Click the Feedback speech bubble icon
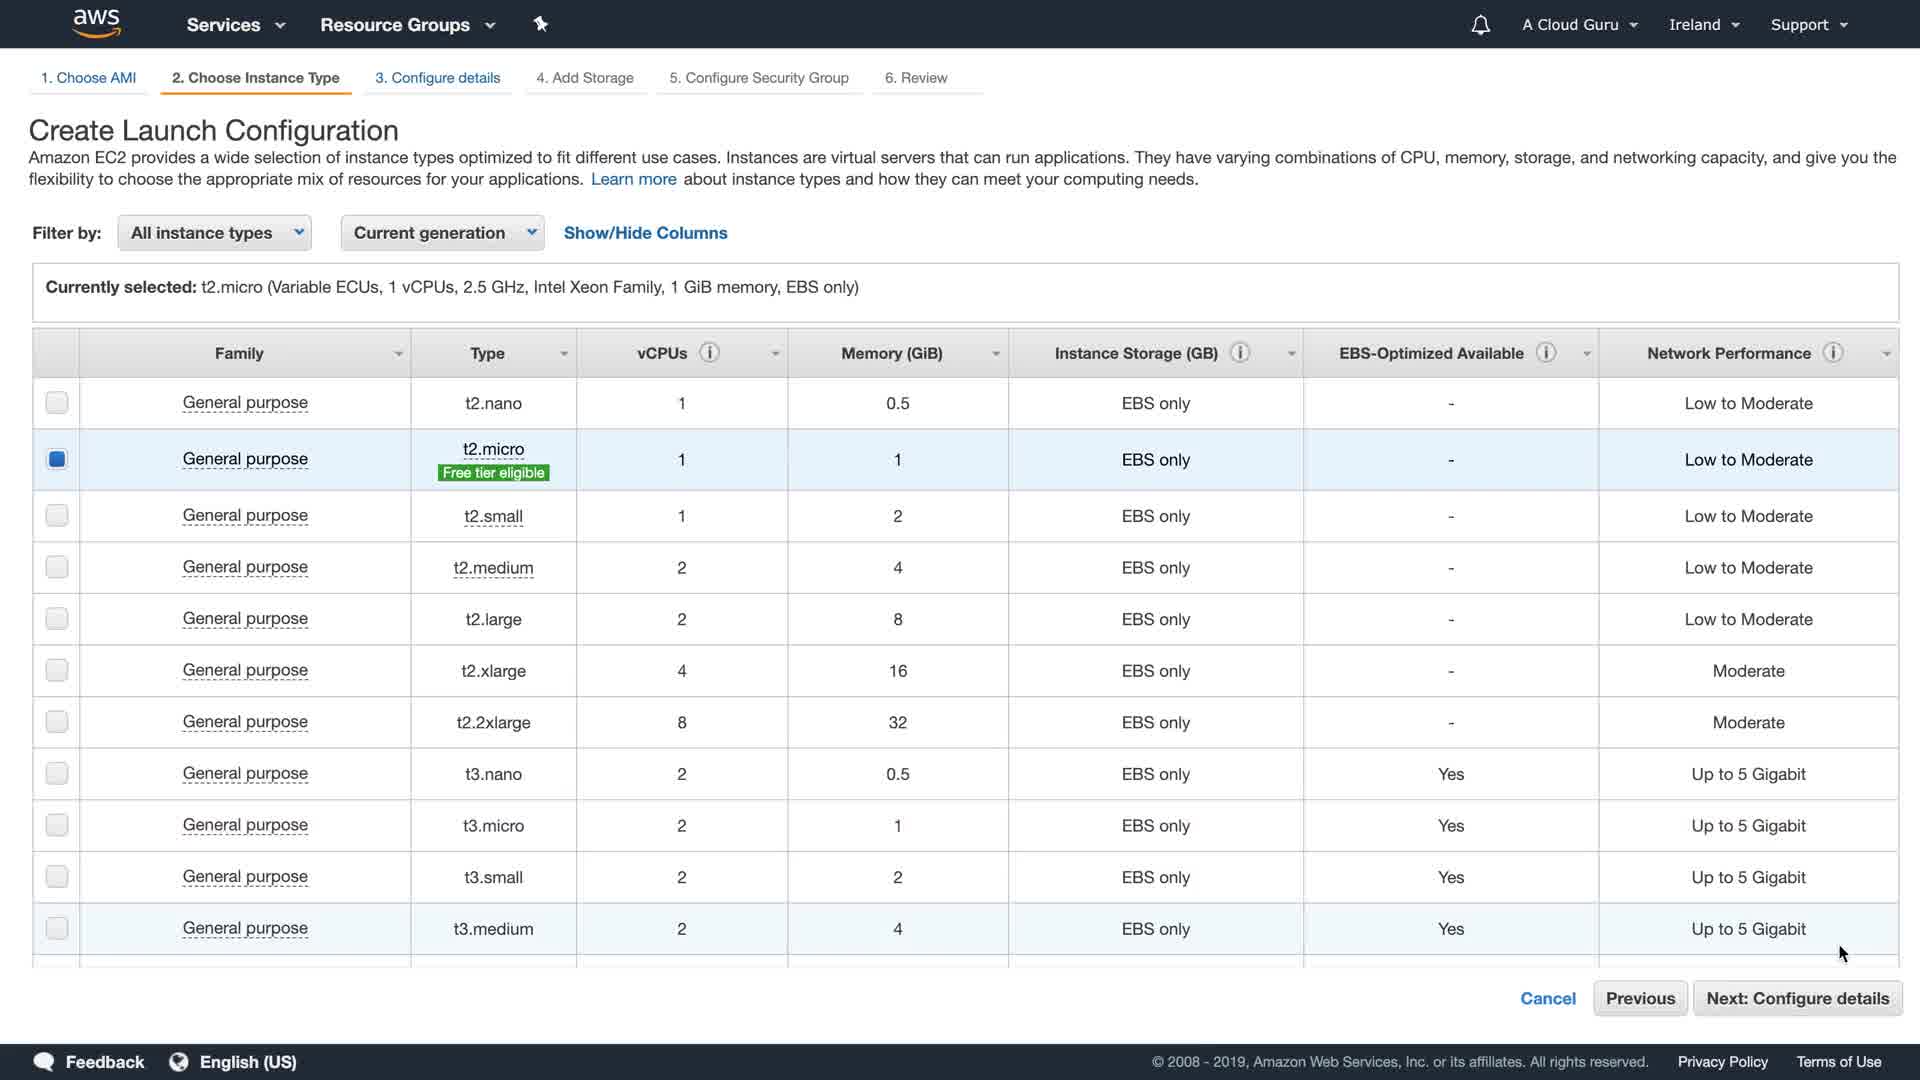Screen dimensions: 1920x1080 pyautogui.click(x=44, y=1062)
